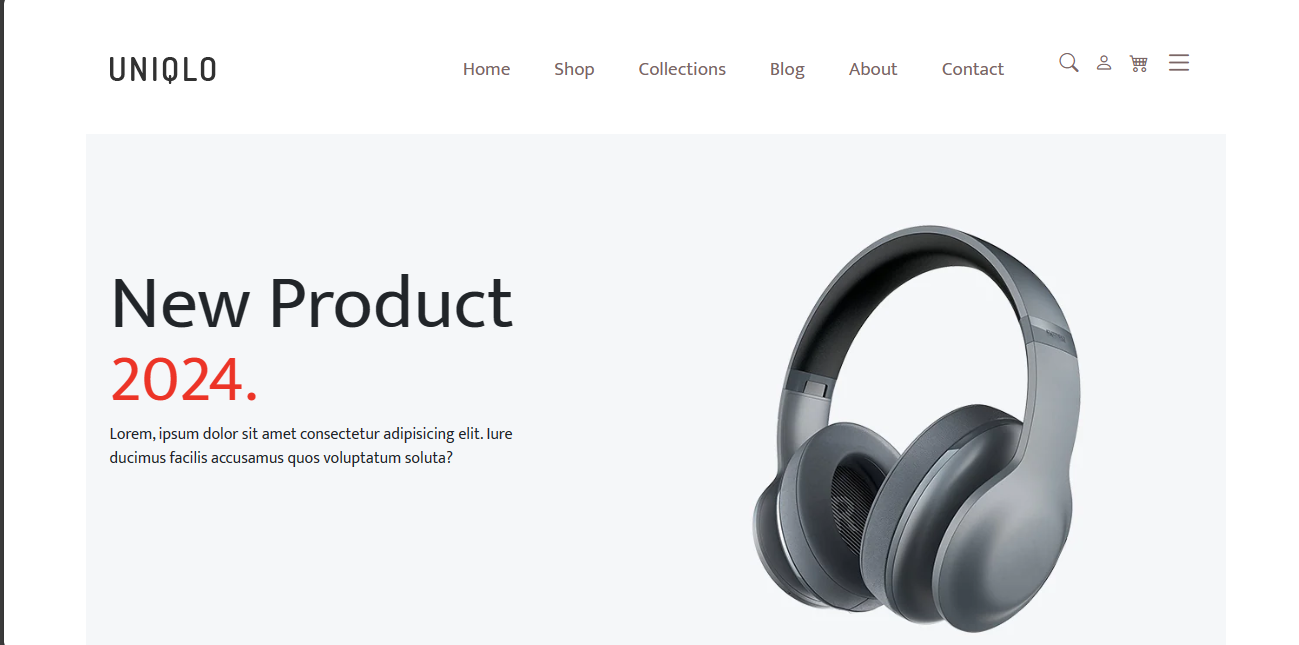Click the user account icon

coord(1104,63)
